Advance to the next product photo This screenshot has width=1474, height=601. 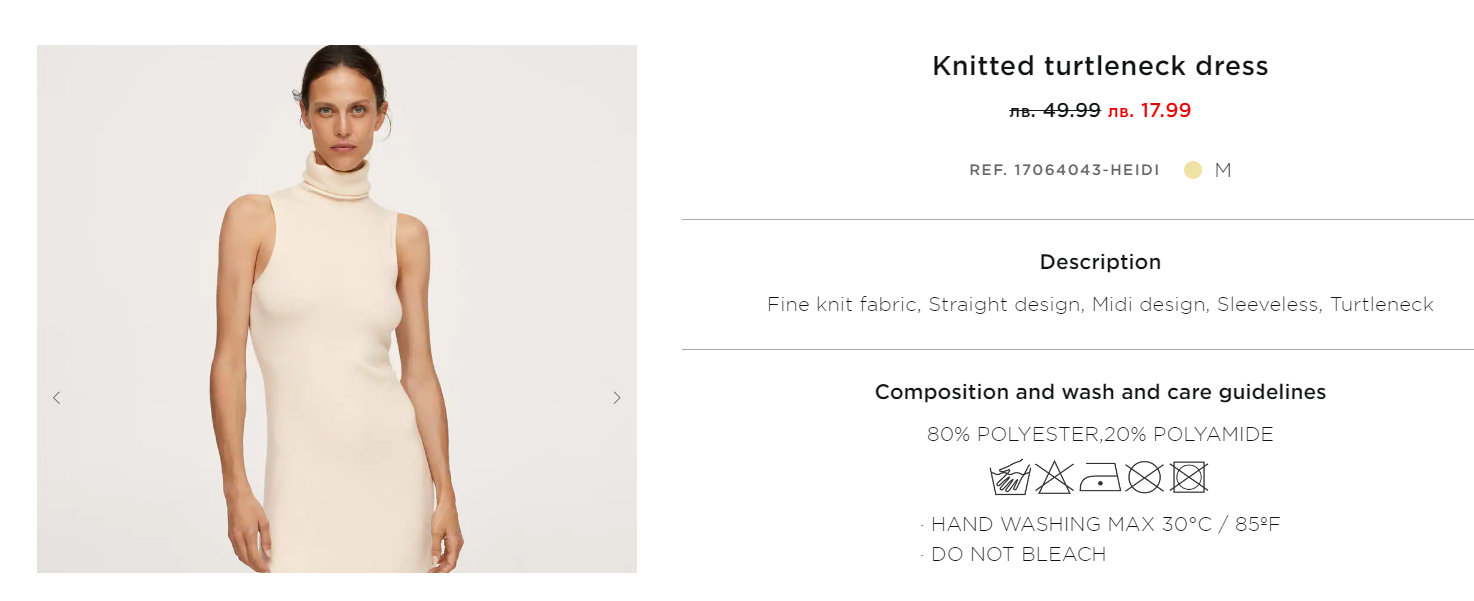point(617,398)
